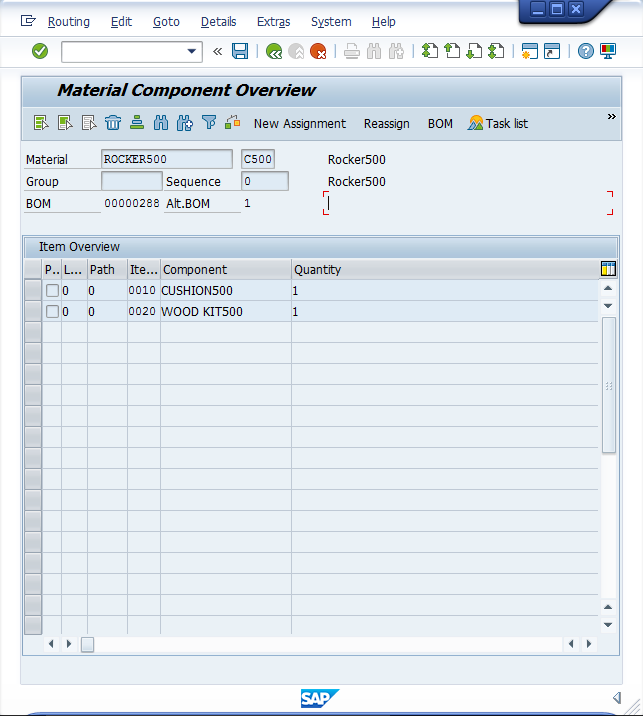Open the Edit menu
The width and height of the screenshot is (643, 716).
coord(121,21)
